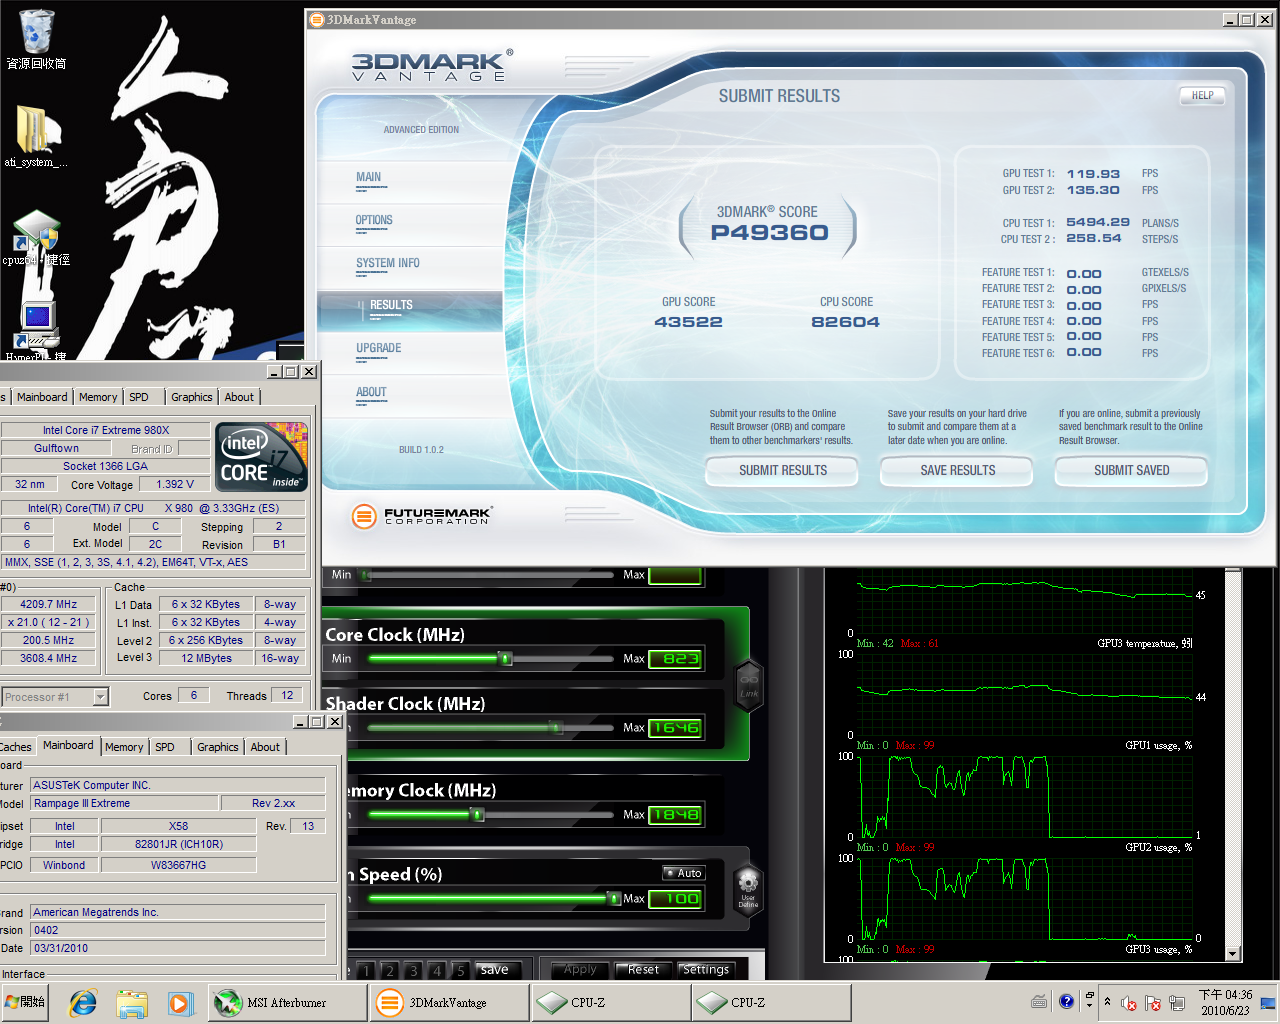Launch Internet Explorer from the taskbar

point(83,1002)
